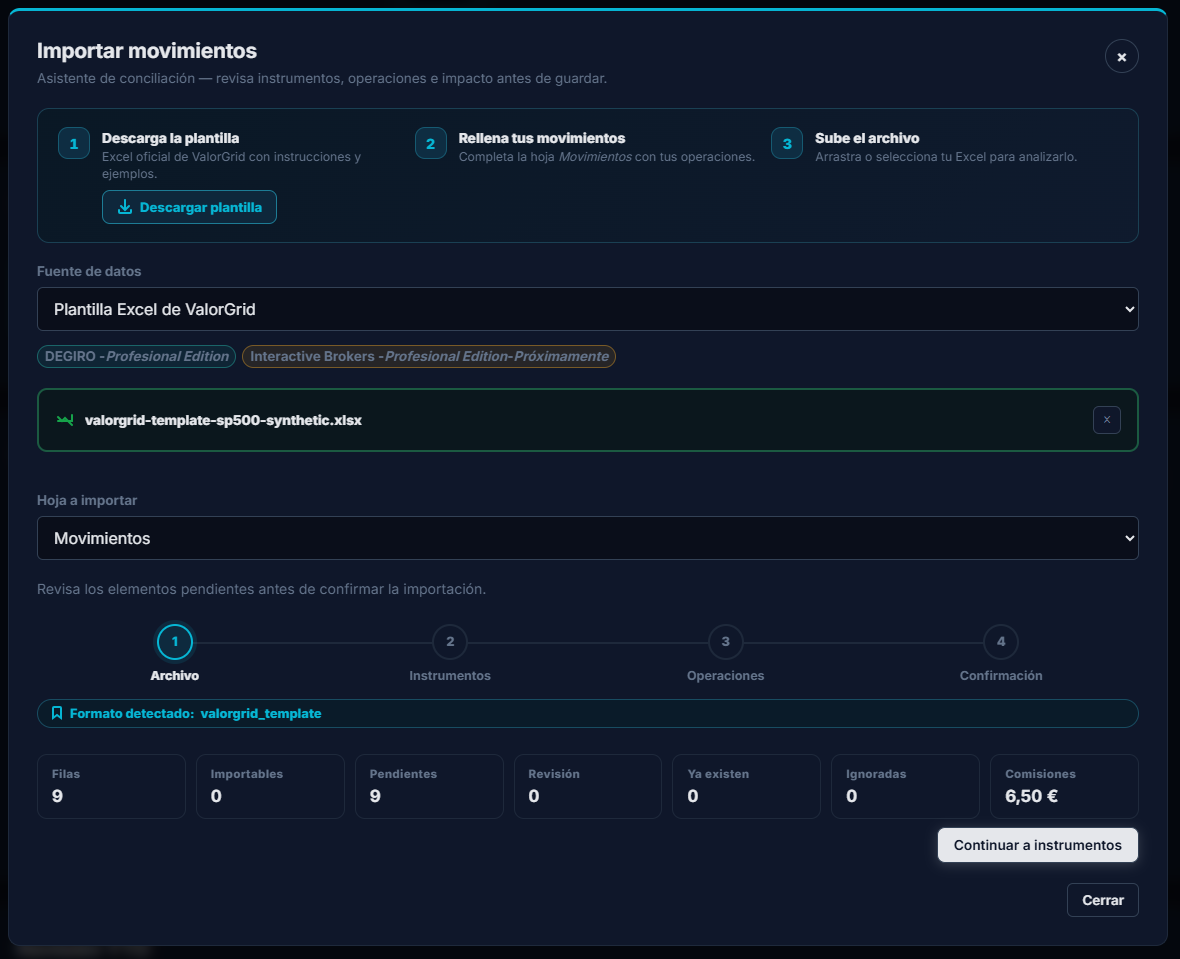Click the Descarga la plantilla heading
1180x959 pixels.
[x=170, y=139]
